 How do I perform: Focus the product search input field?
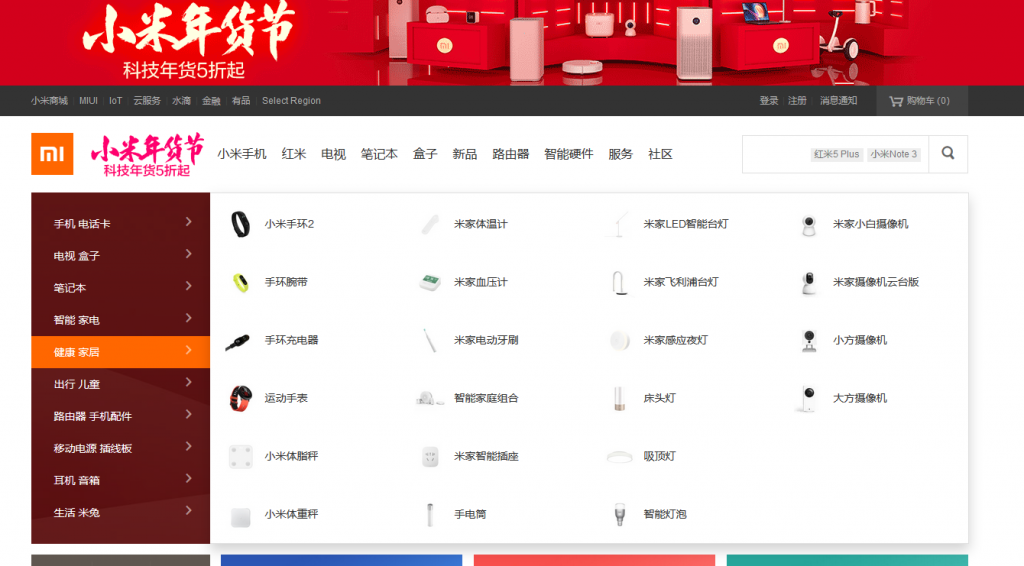[835, 154]
